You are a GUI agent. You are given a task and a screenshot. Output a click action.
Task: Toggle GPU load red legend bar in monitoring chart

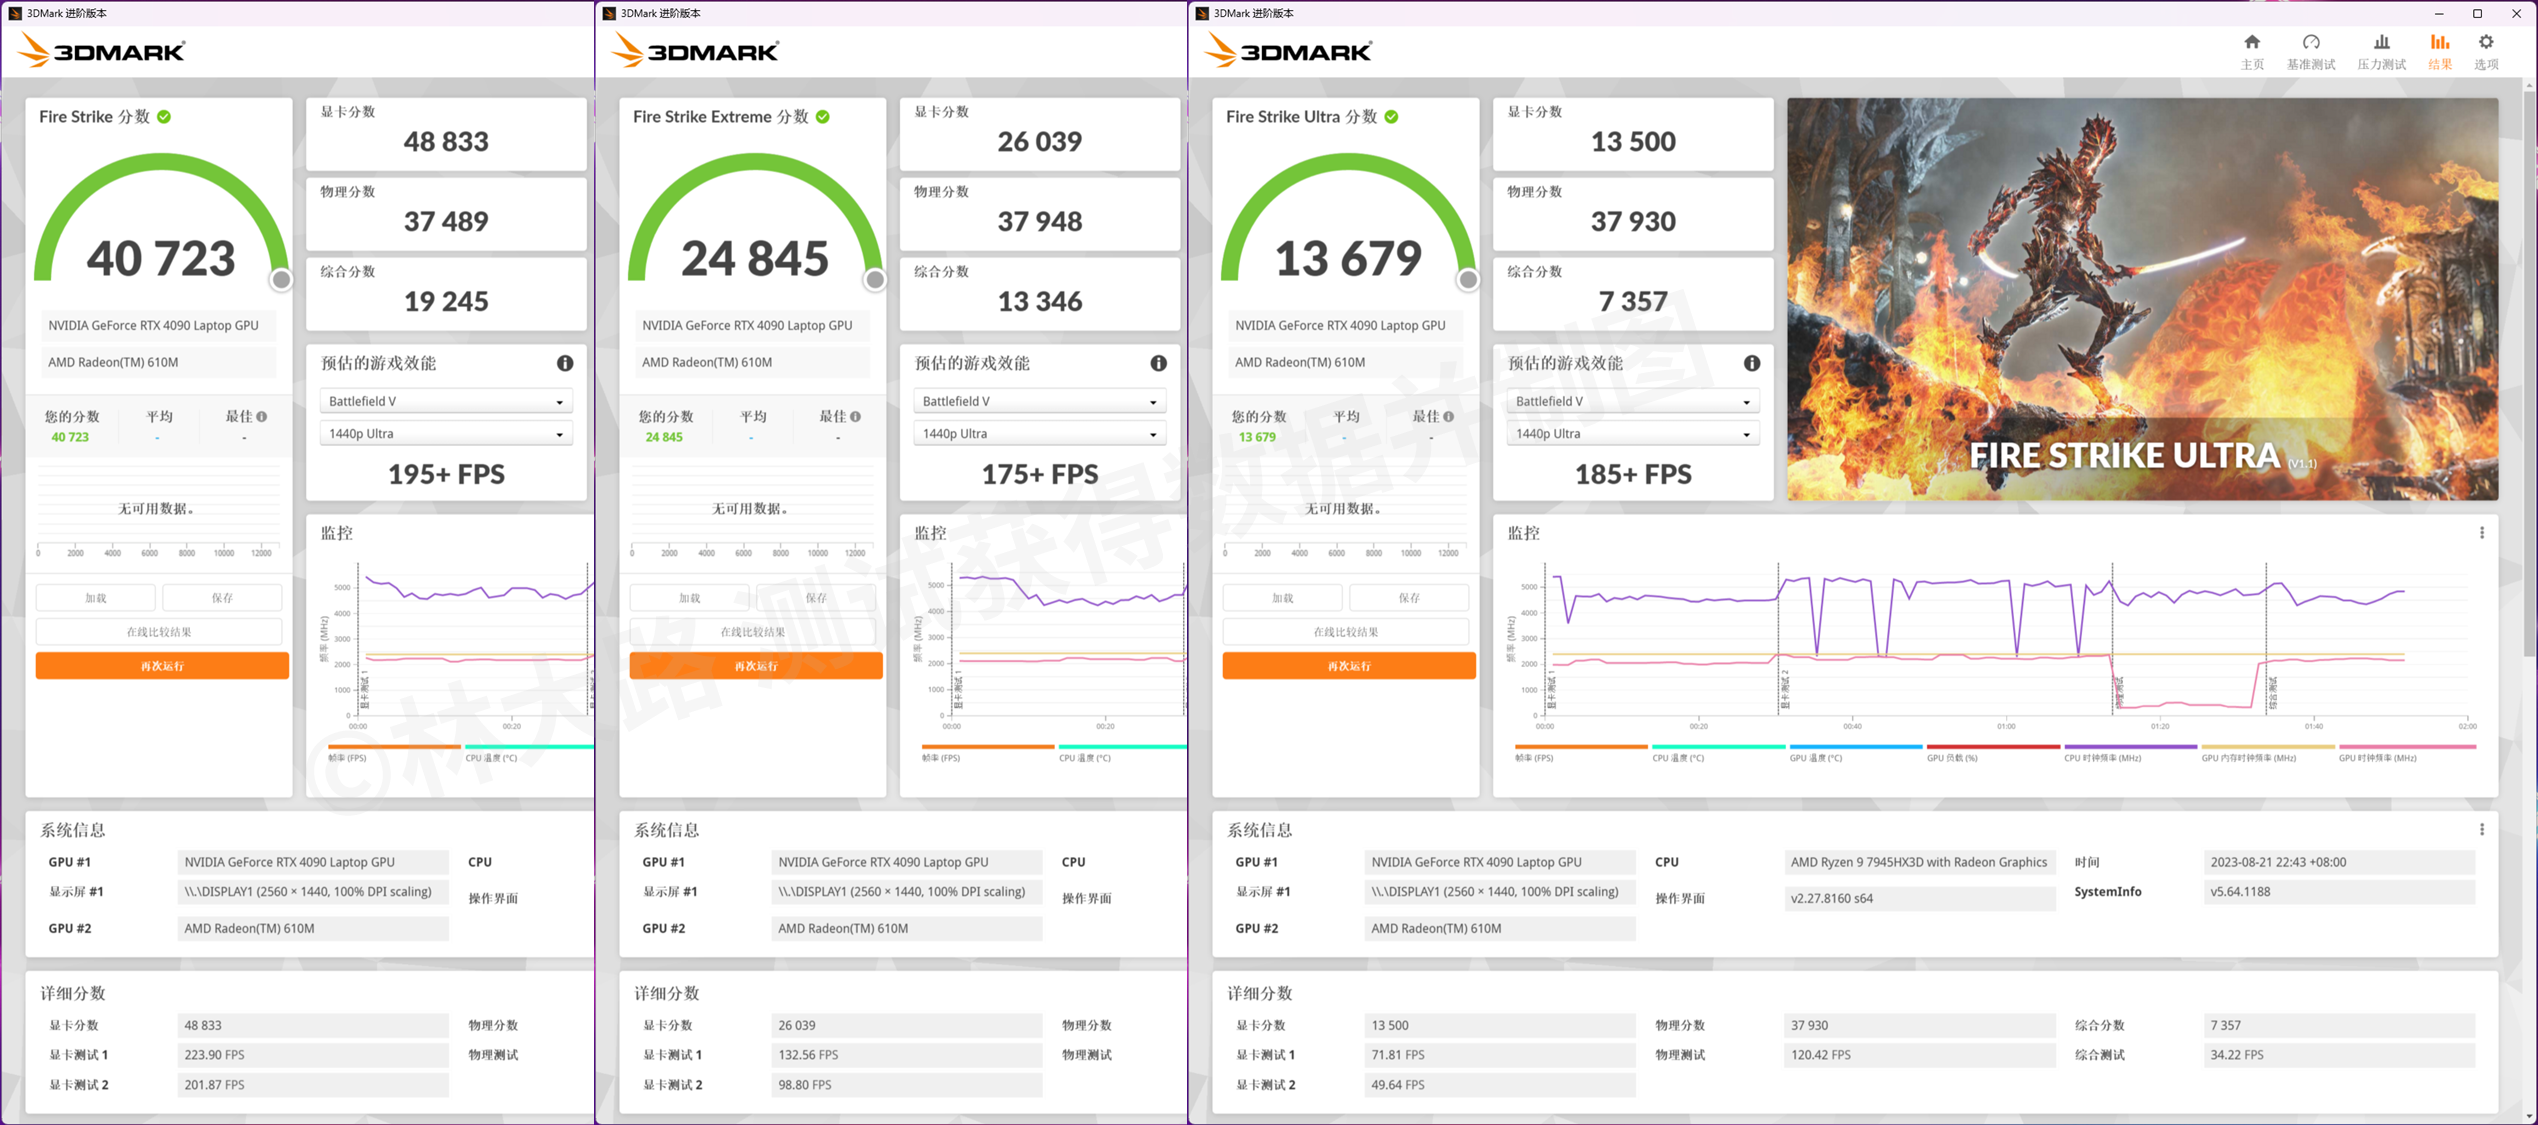coord(1992,747)
